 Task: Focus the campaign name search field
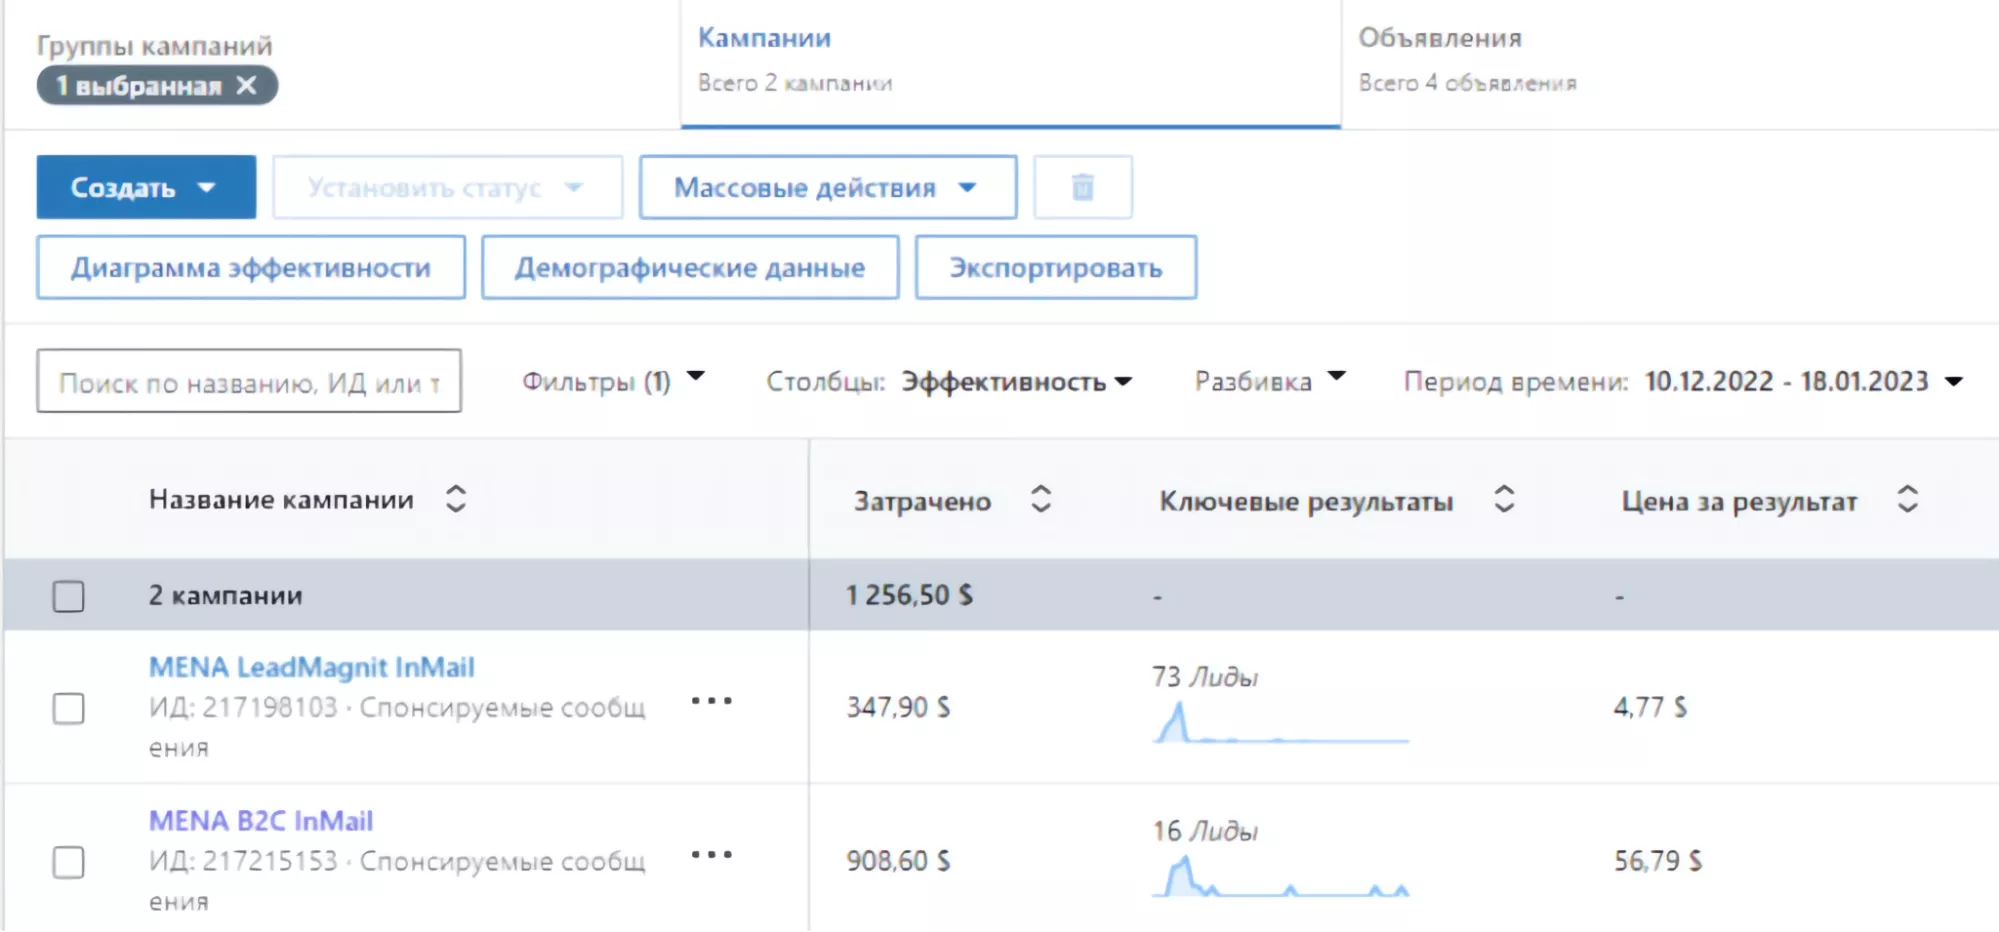pos(249,381)
